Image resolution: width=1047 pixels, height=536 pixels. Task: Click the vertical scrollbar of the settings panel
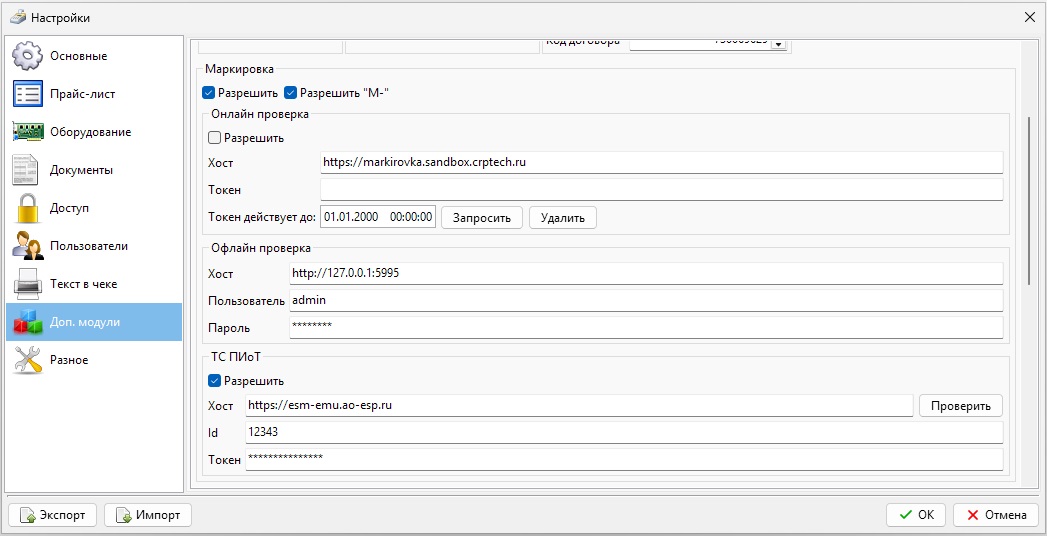tap(1028, 200)
